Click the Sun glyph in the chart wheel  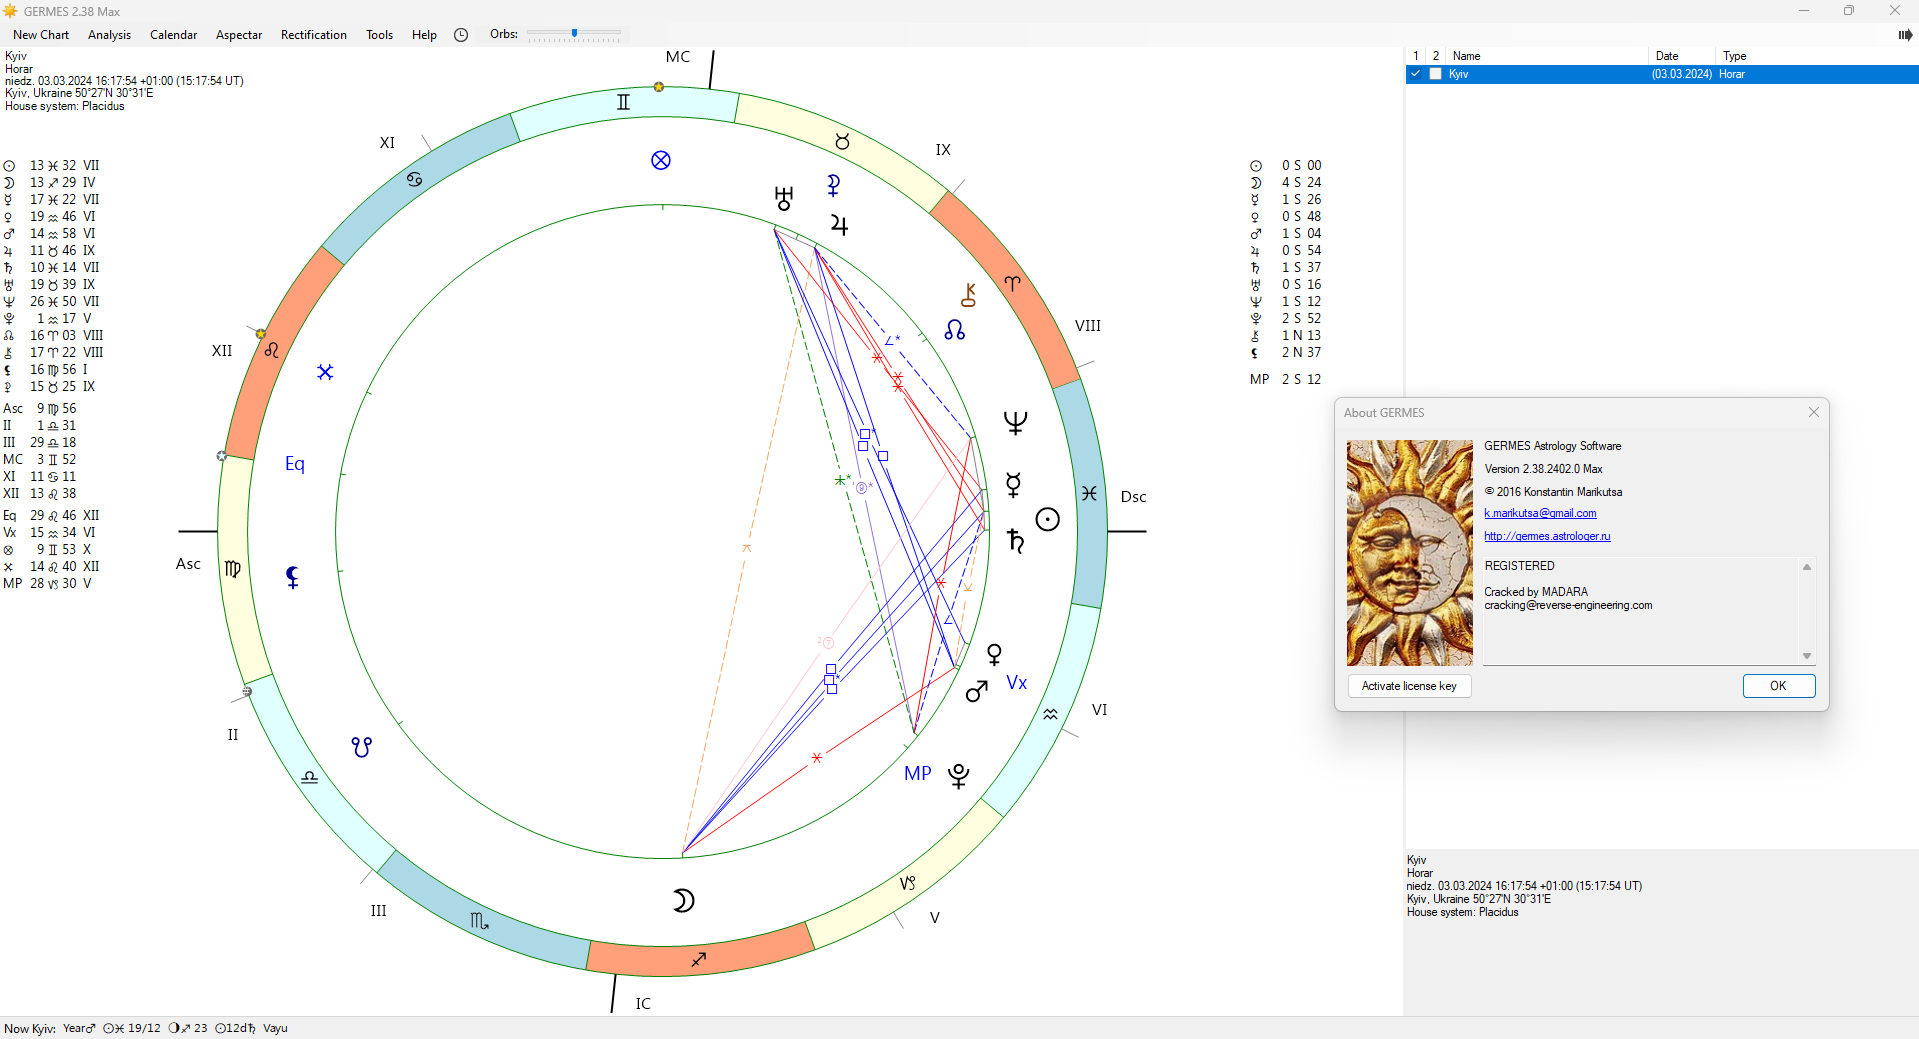click(x=1047, y=519)
